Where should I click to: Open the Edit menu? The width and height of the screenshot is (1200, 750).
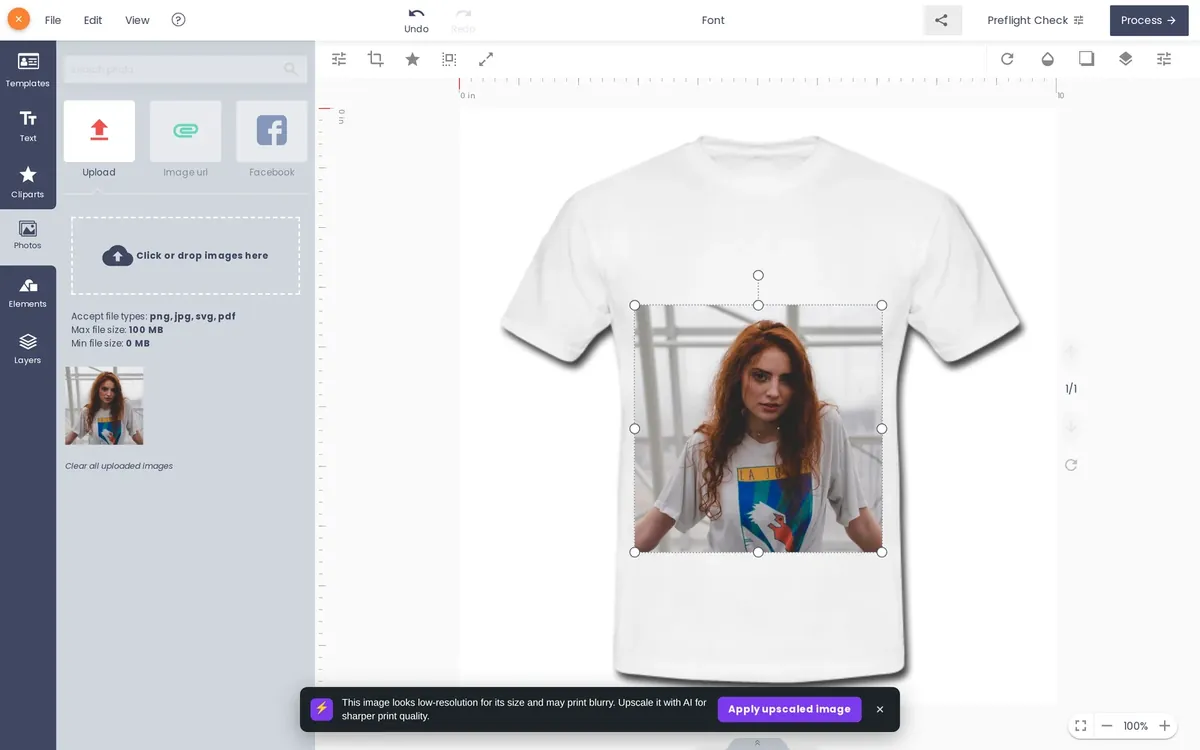pos(93,20)
